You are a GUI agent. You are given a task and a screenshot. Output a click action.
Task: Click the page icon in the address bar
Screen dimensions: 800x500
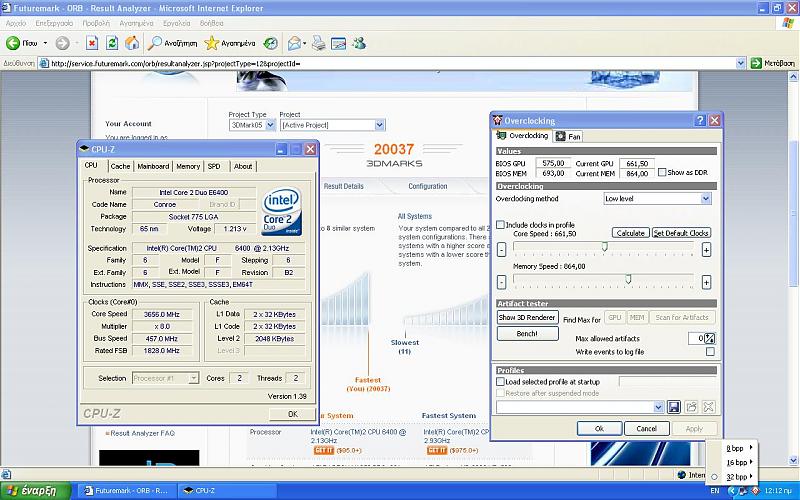coord(44,63)
